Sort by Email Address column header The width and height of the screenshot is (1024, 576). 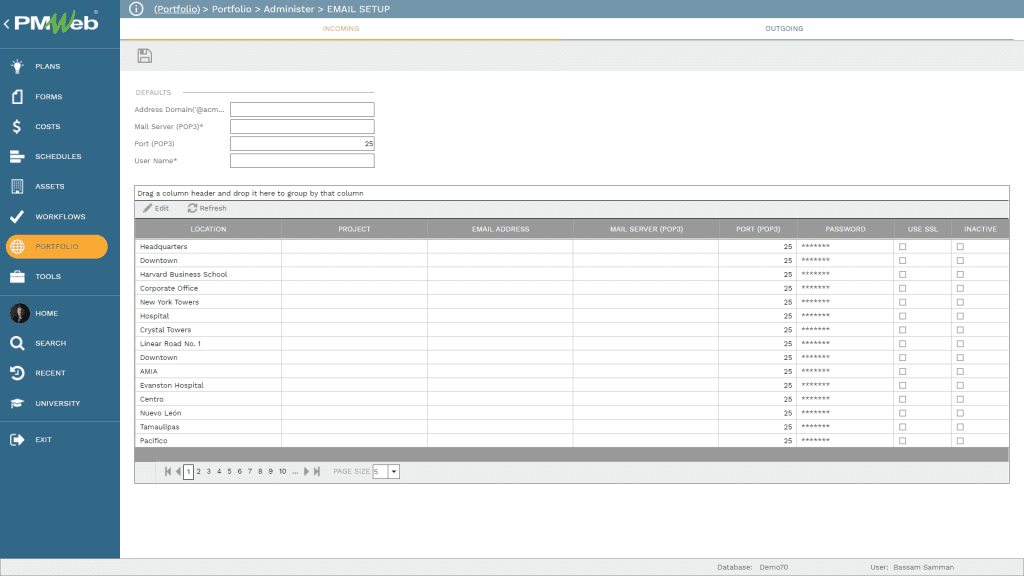click(500, 229)
